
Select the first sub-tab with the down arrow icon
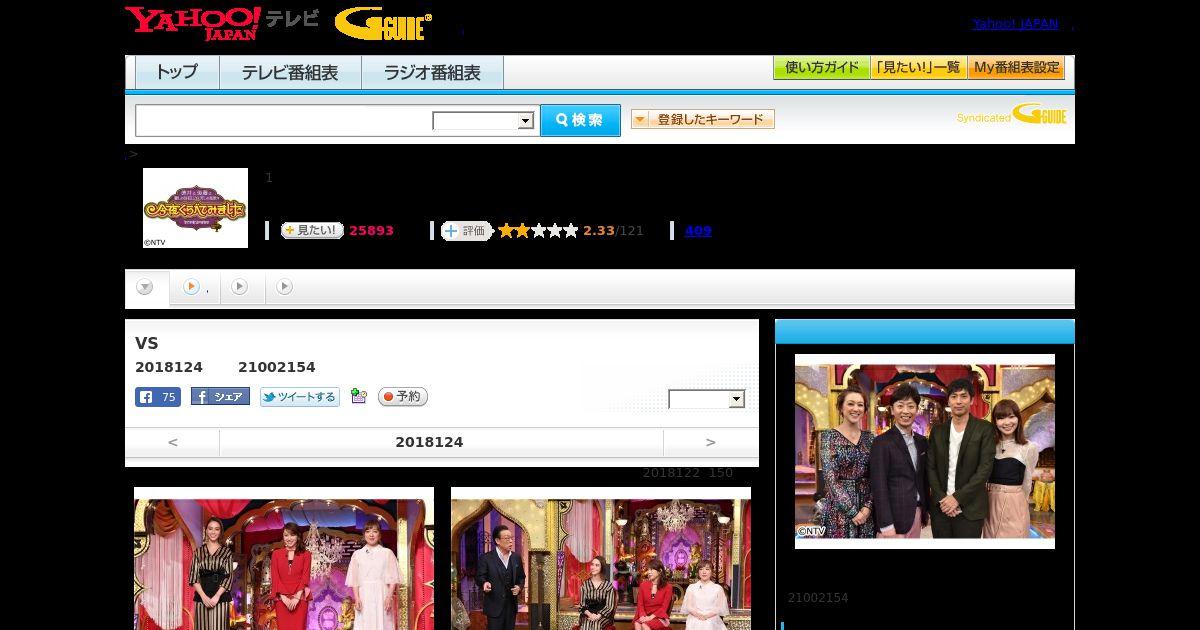(146, 288)
